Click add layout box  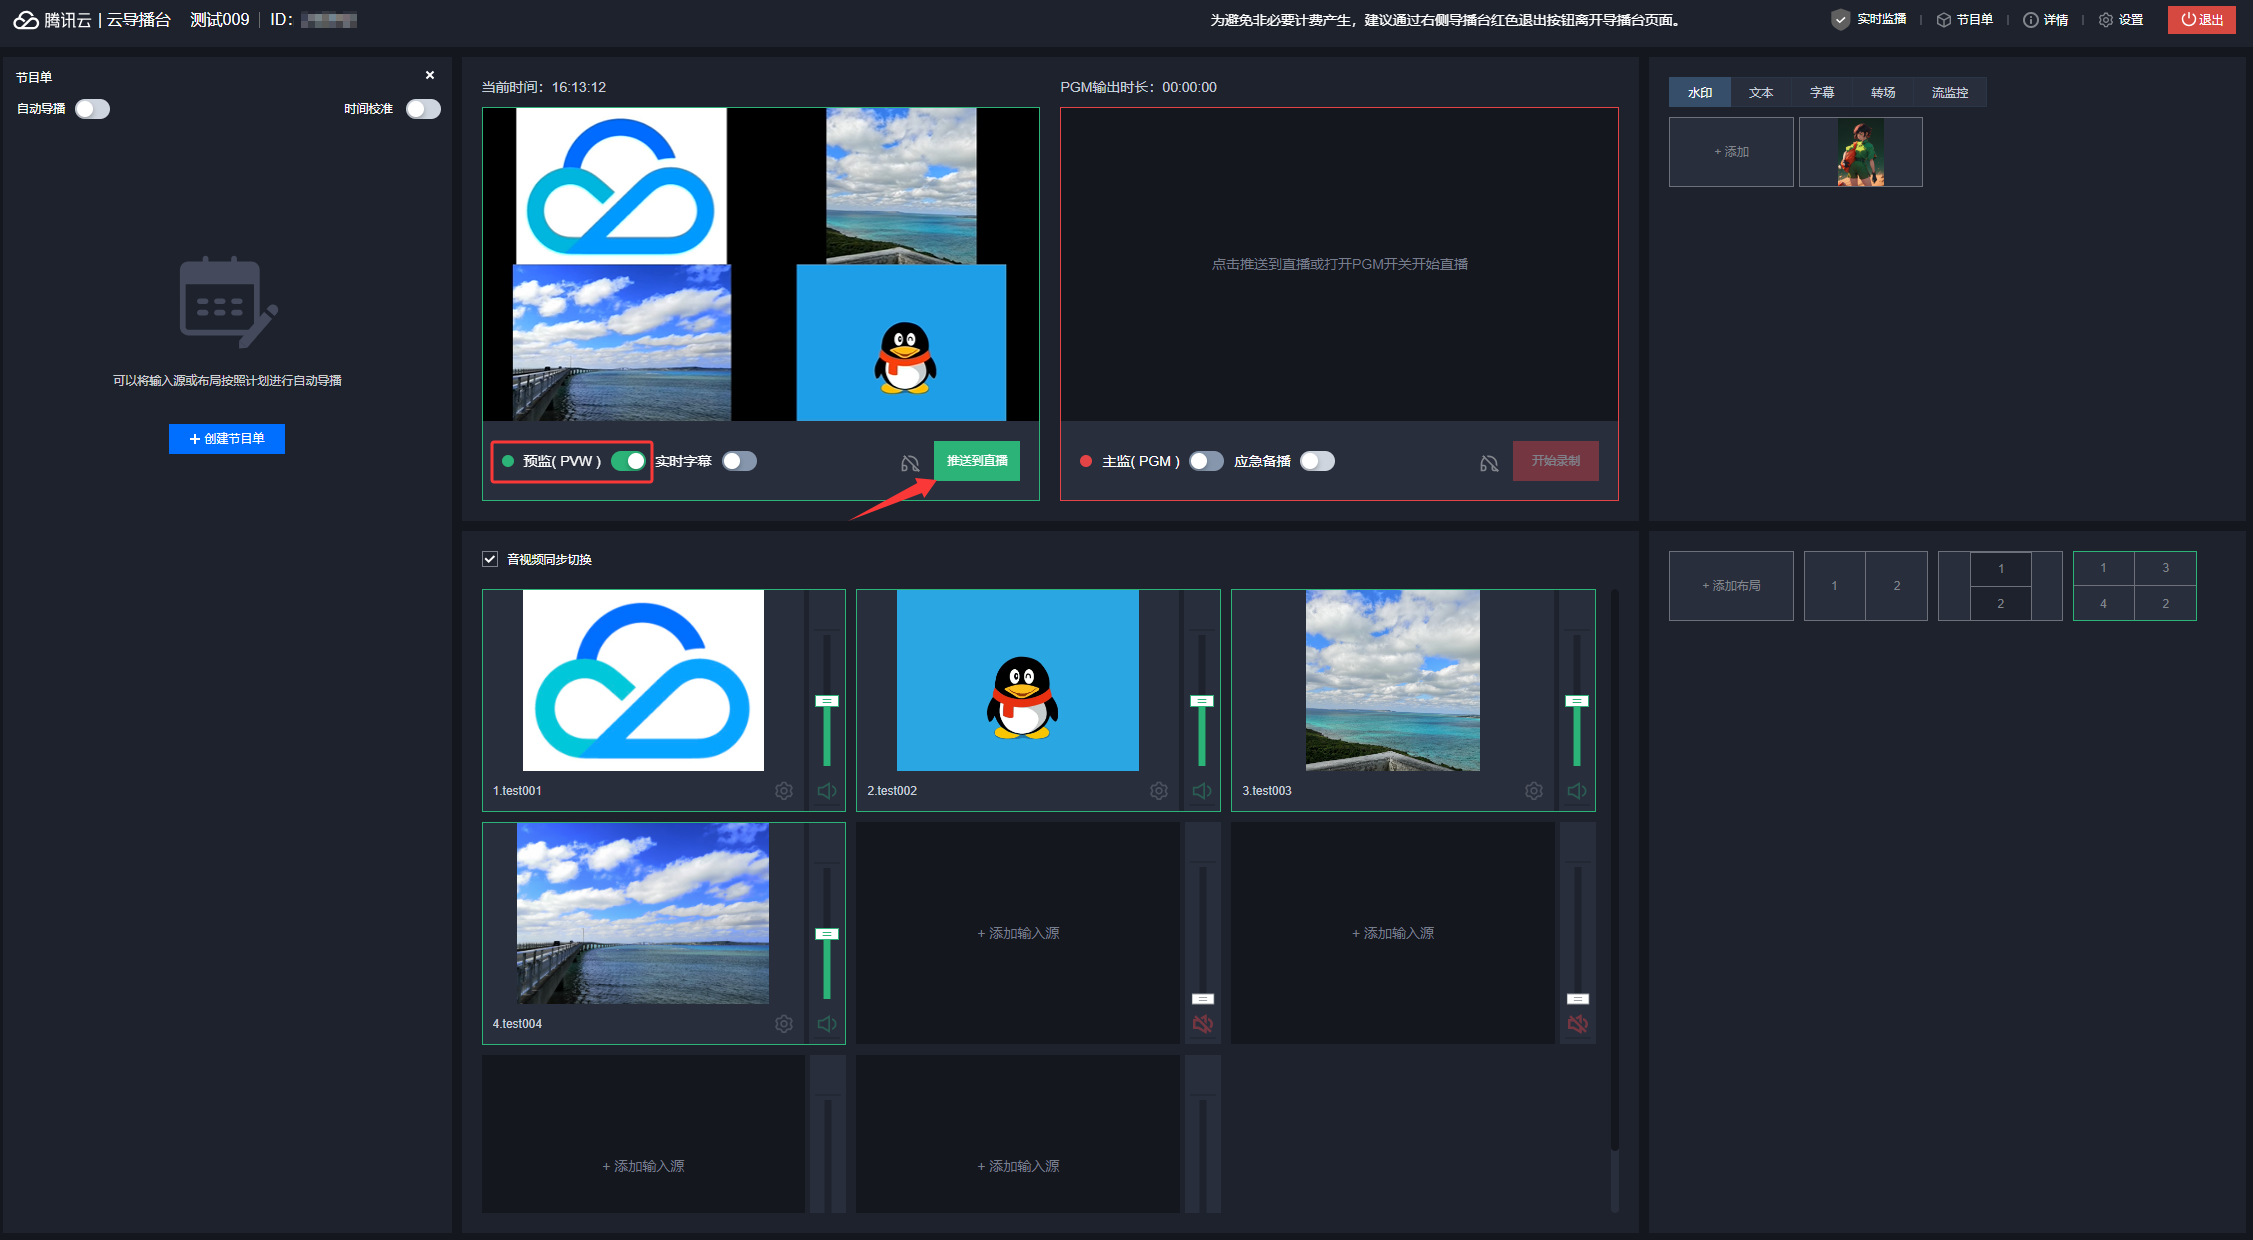1731,586
